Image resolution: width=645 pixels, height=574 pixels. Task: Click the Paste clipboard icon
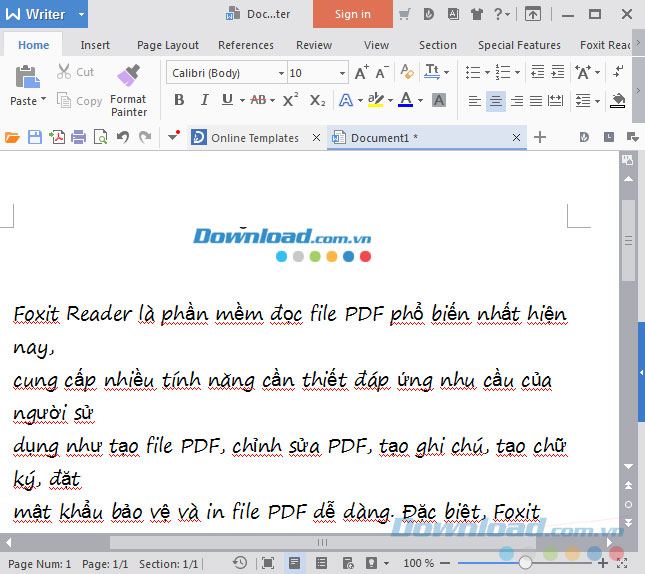pyautogui.click(x=28, y=77)
